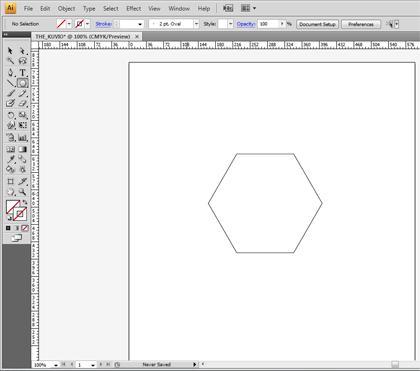
Task: Select the Paintbrush tool
Action: [x=10, y=93]
